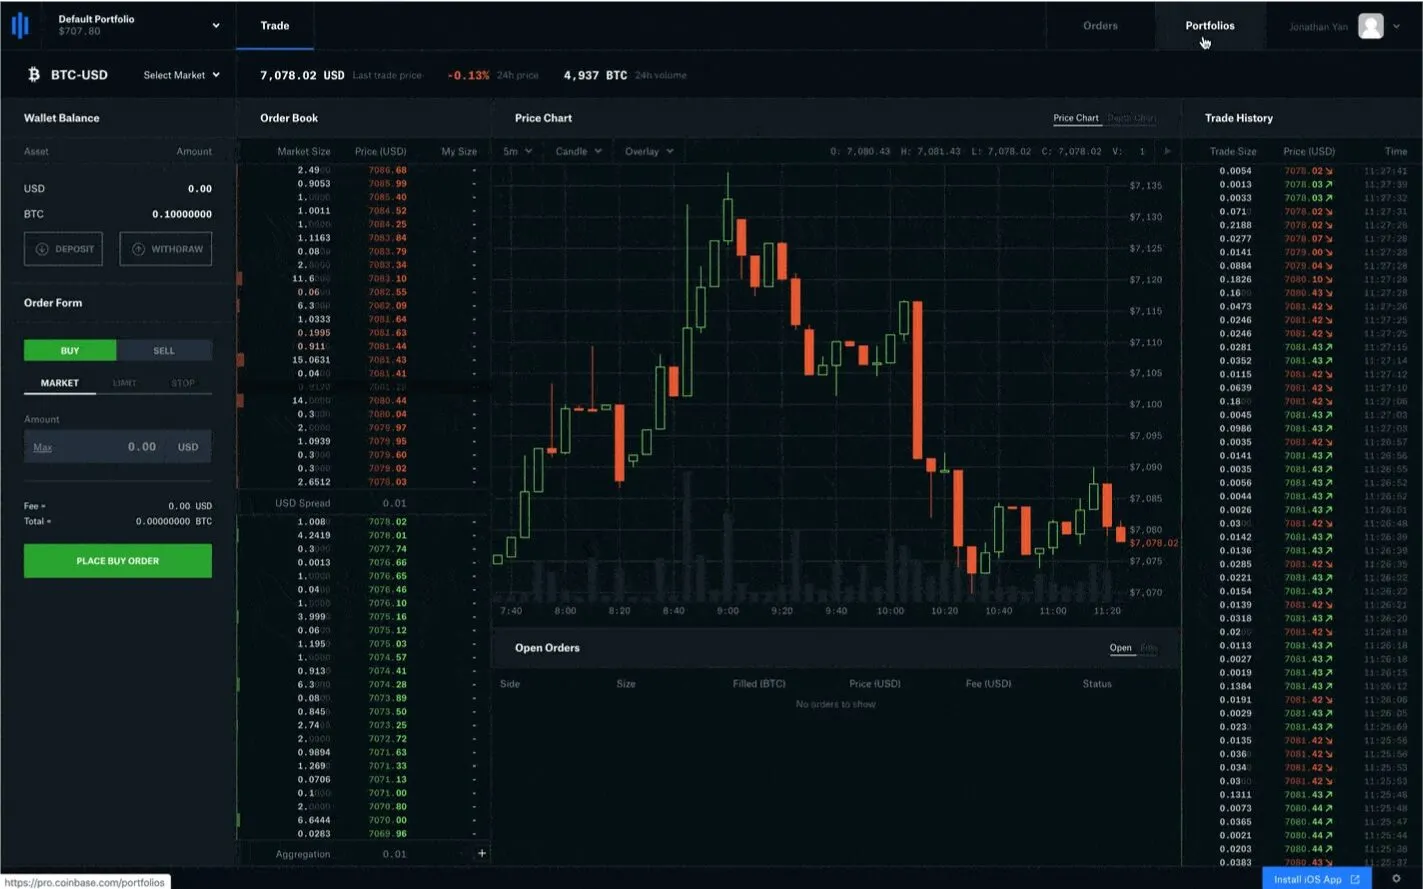Increase aggregation with the plus control
This screenshot has height=889, width=1423.
[481, 853]
